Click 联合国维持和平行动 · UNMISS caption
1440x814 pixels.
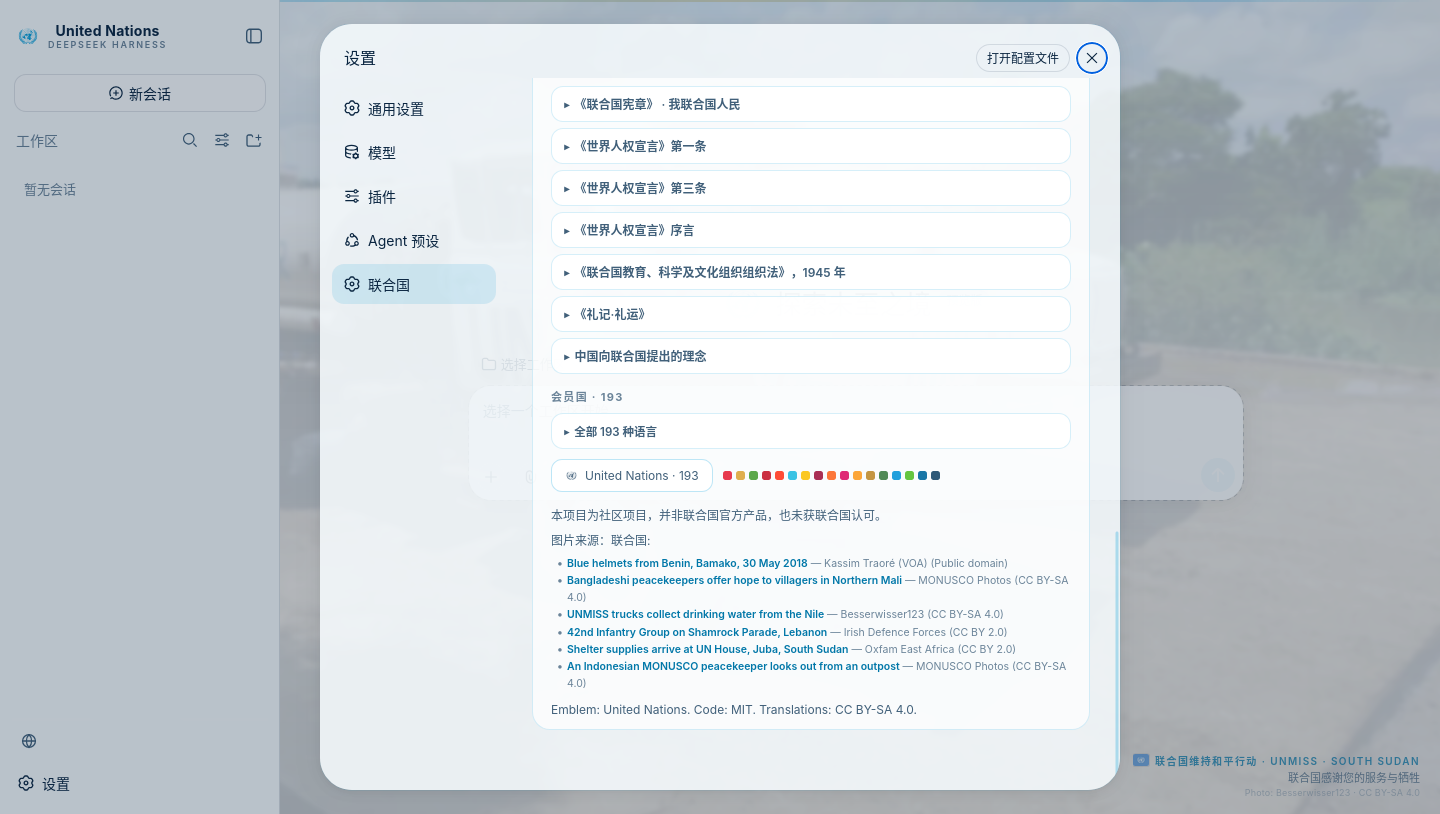[x=1287, y=761]
